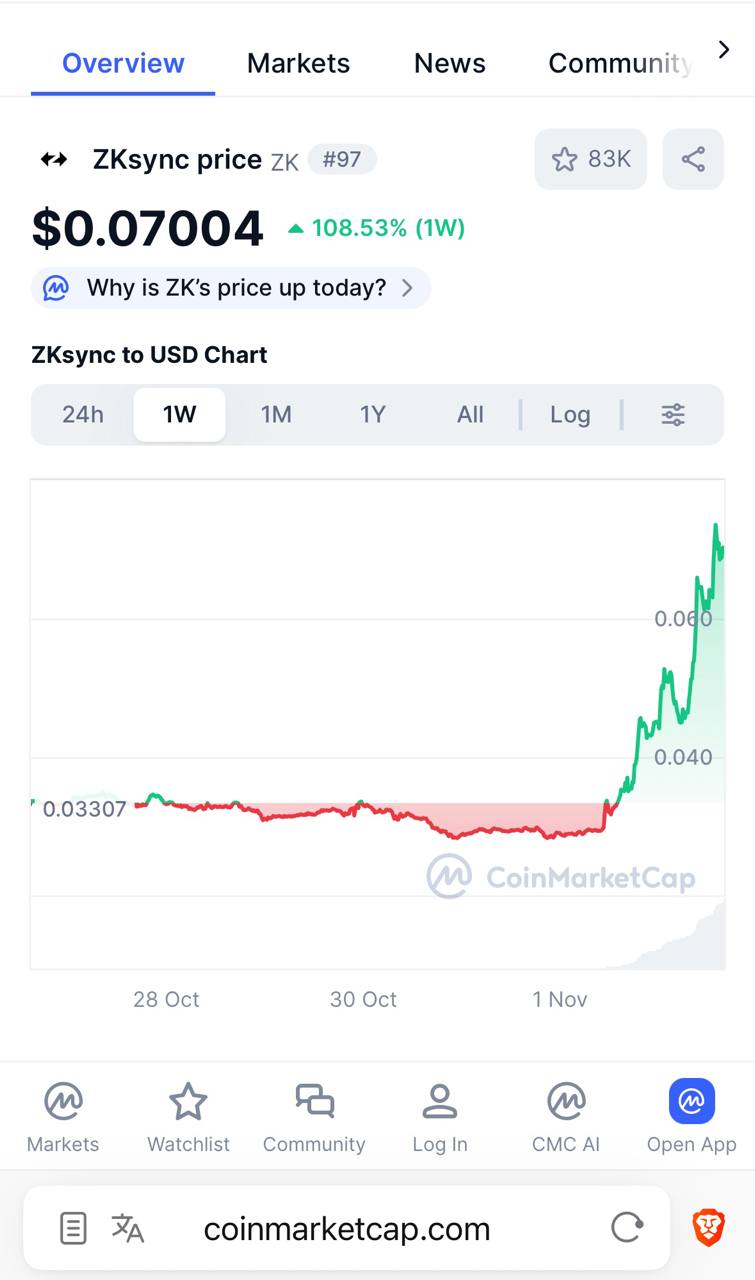
Task: Tap the Open App button
Action: [x=691, y=1117]
